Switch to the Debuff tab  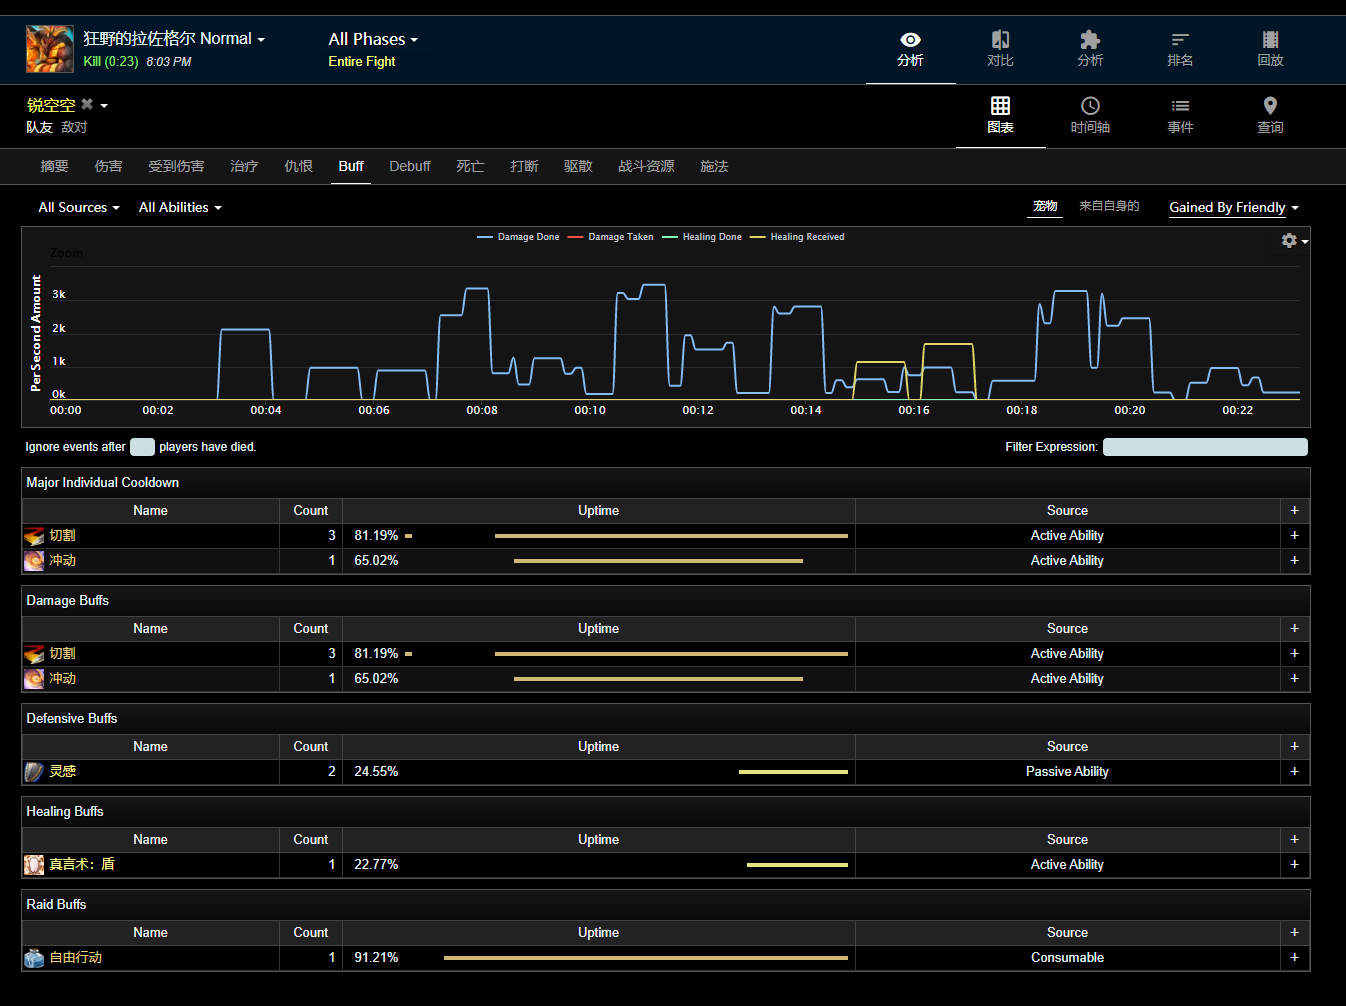409,166
